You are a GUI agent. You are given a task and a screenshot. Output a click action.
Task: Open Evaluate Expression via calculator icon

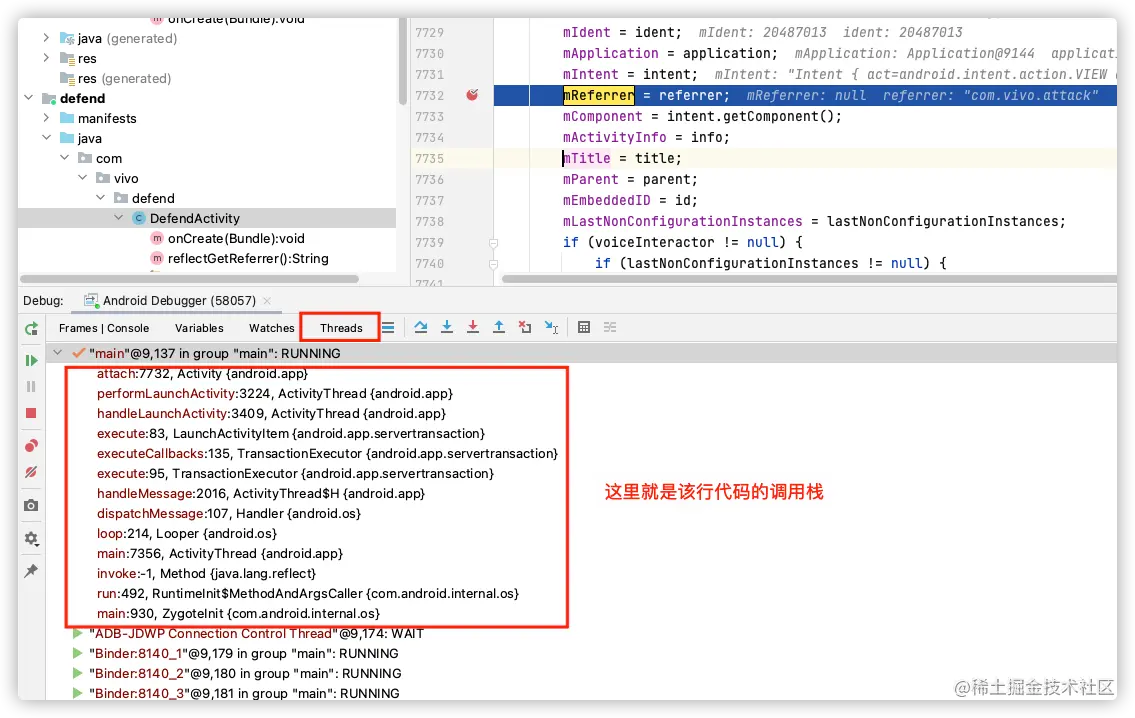pyautogui.click(x=585, y=327)
